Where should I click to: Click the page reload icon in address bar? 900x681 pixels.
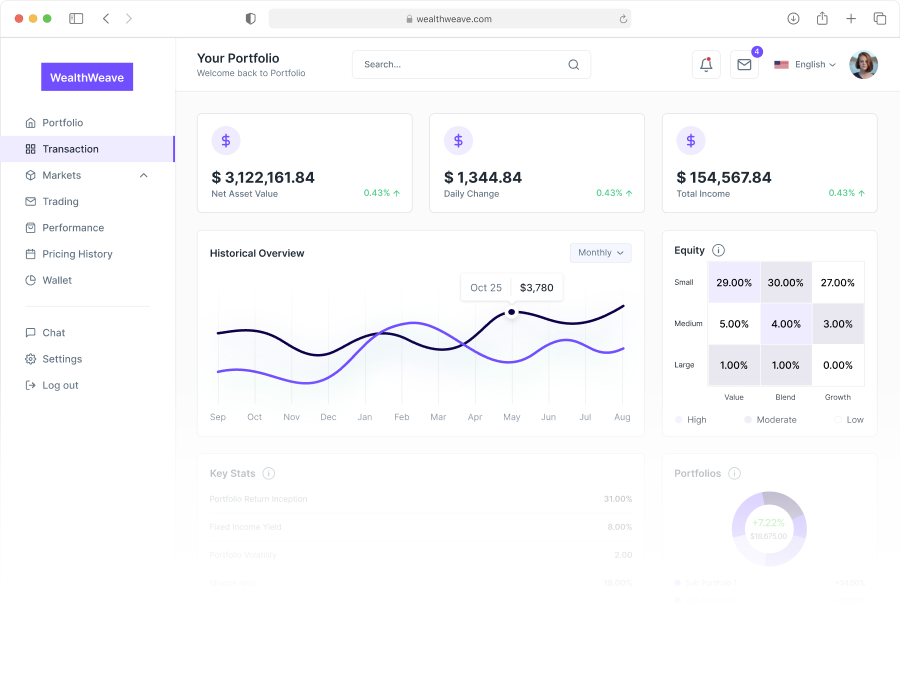point(623,19)
